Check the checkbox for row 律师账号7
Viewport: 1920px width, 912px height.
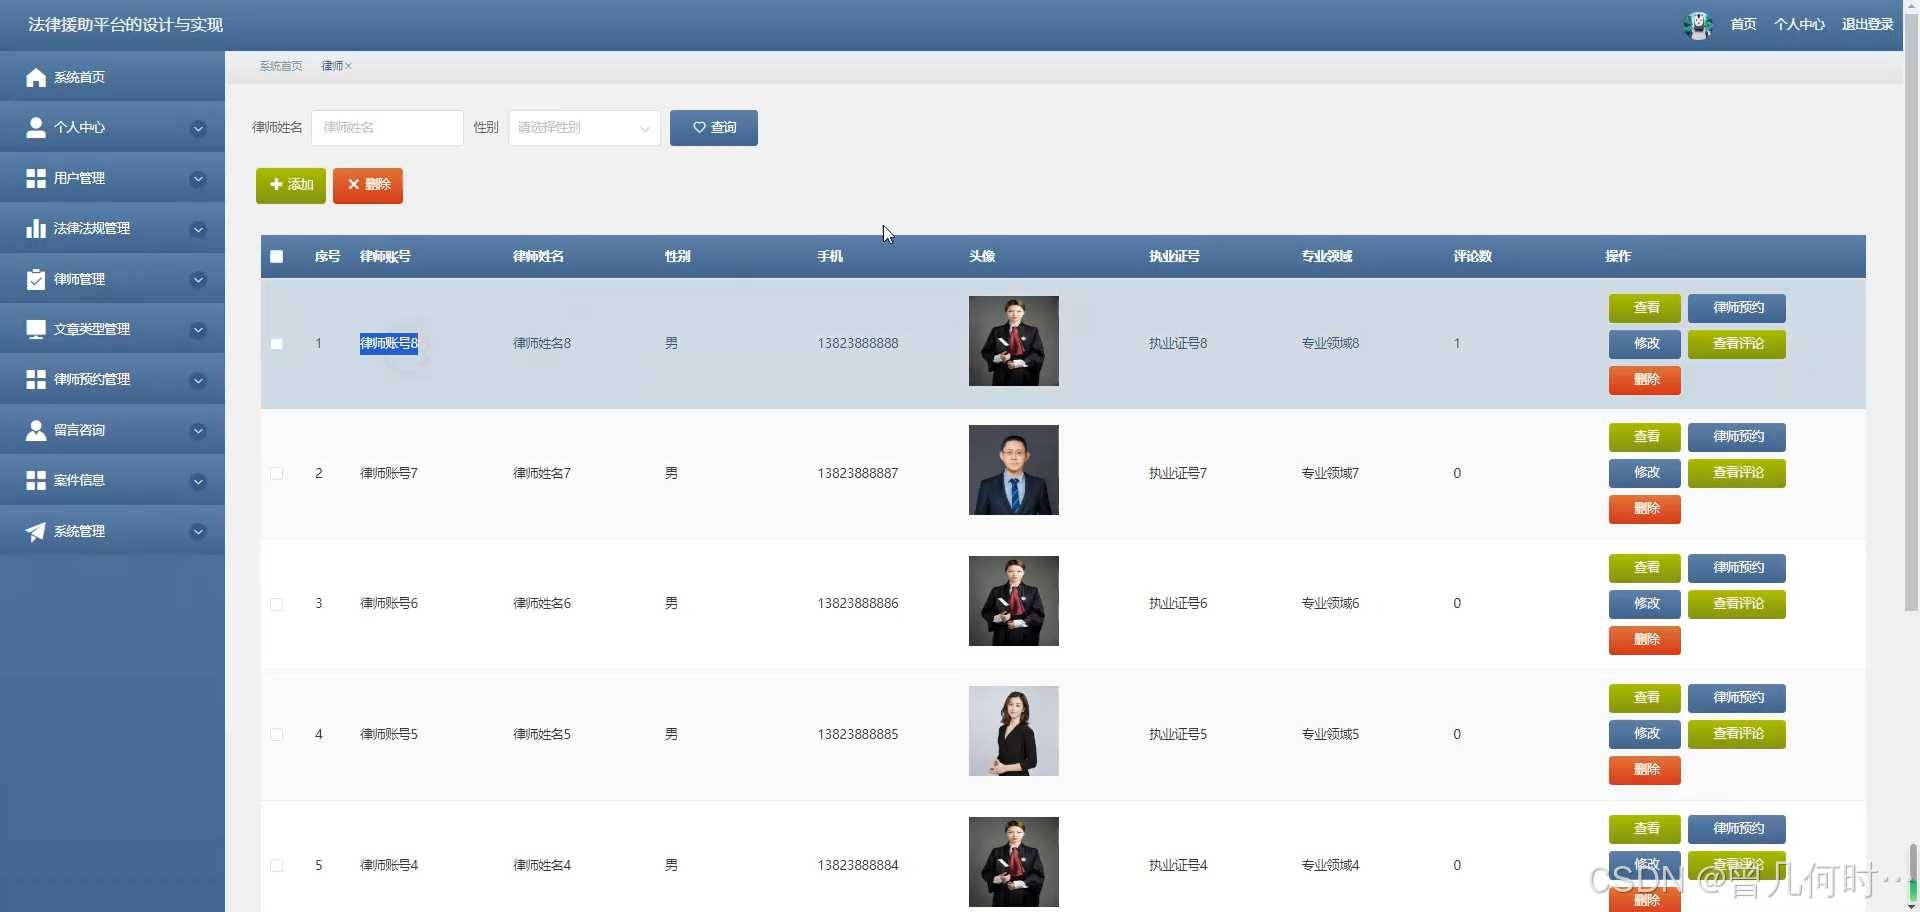[x=277, y=474]
